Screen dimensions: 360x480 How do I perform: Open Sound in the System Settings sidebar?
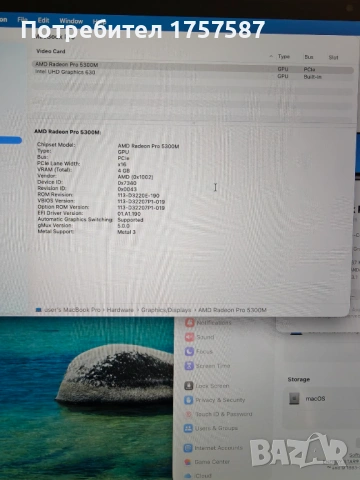[x=199, y=337]
